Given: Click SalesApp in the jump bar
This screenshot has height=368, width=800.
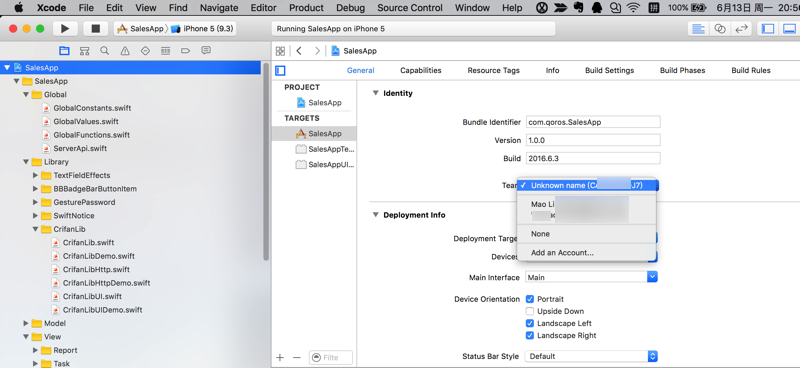Looking at the screenshot, I should [354, 51].
